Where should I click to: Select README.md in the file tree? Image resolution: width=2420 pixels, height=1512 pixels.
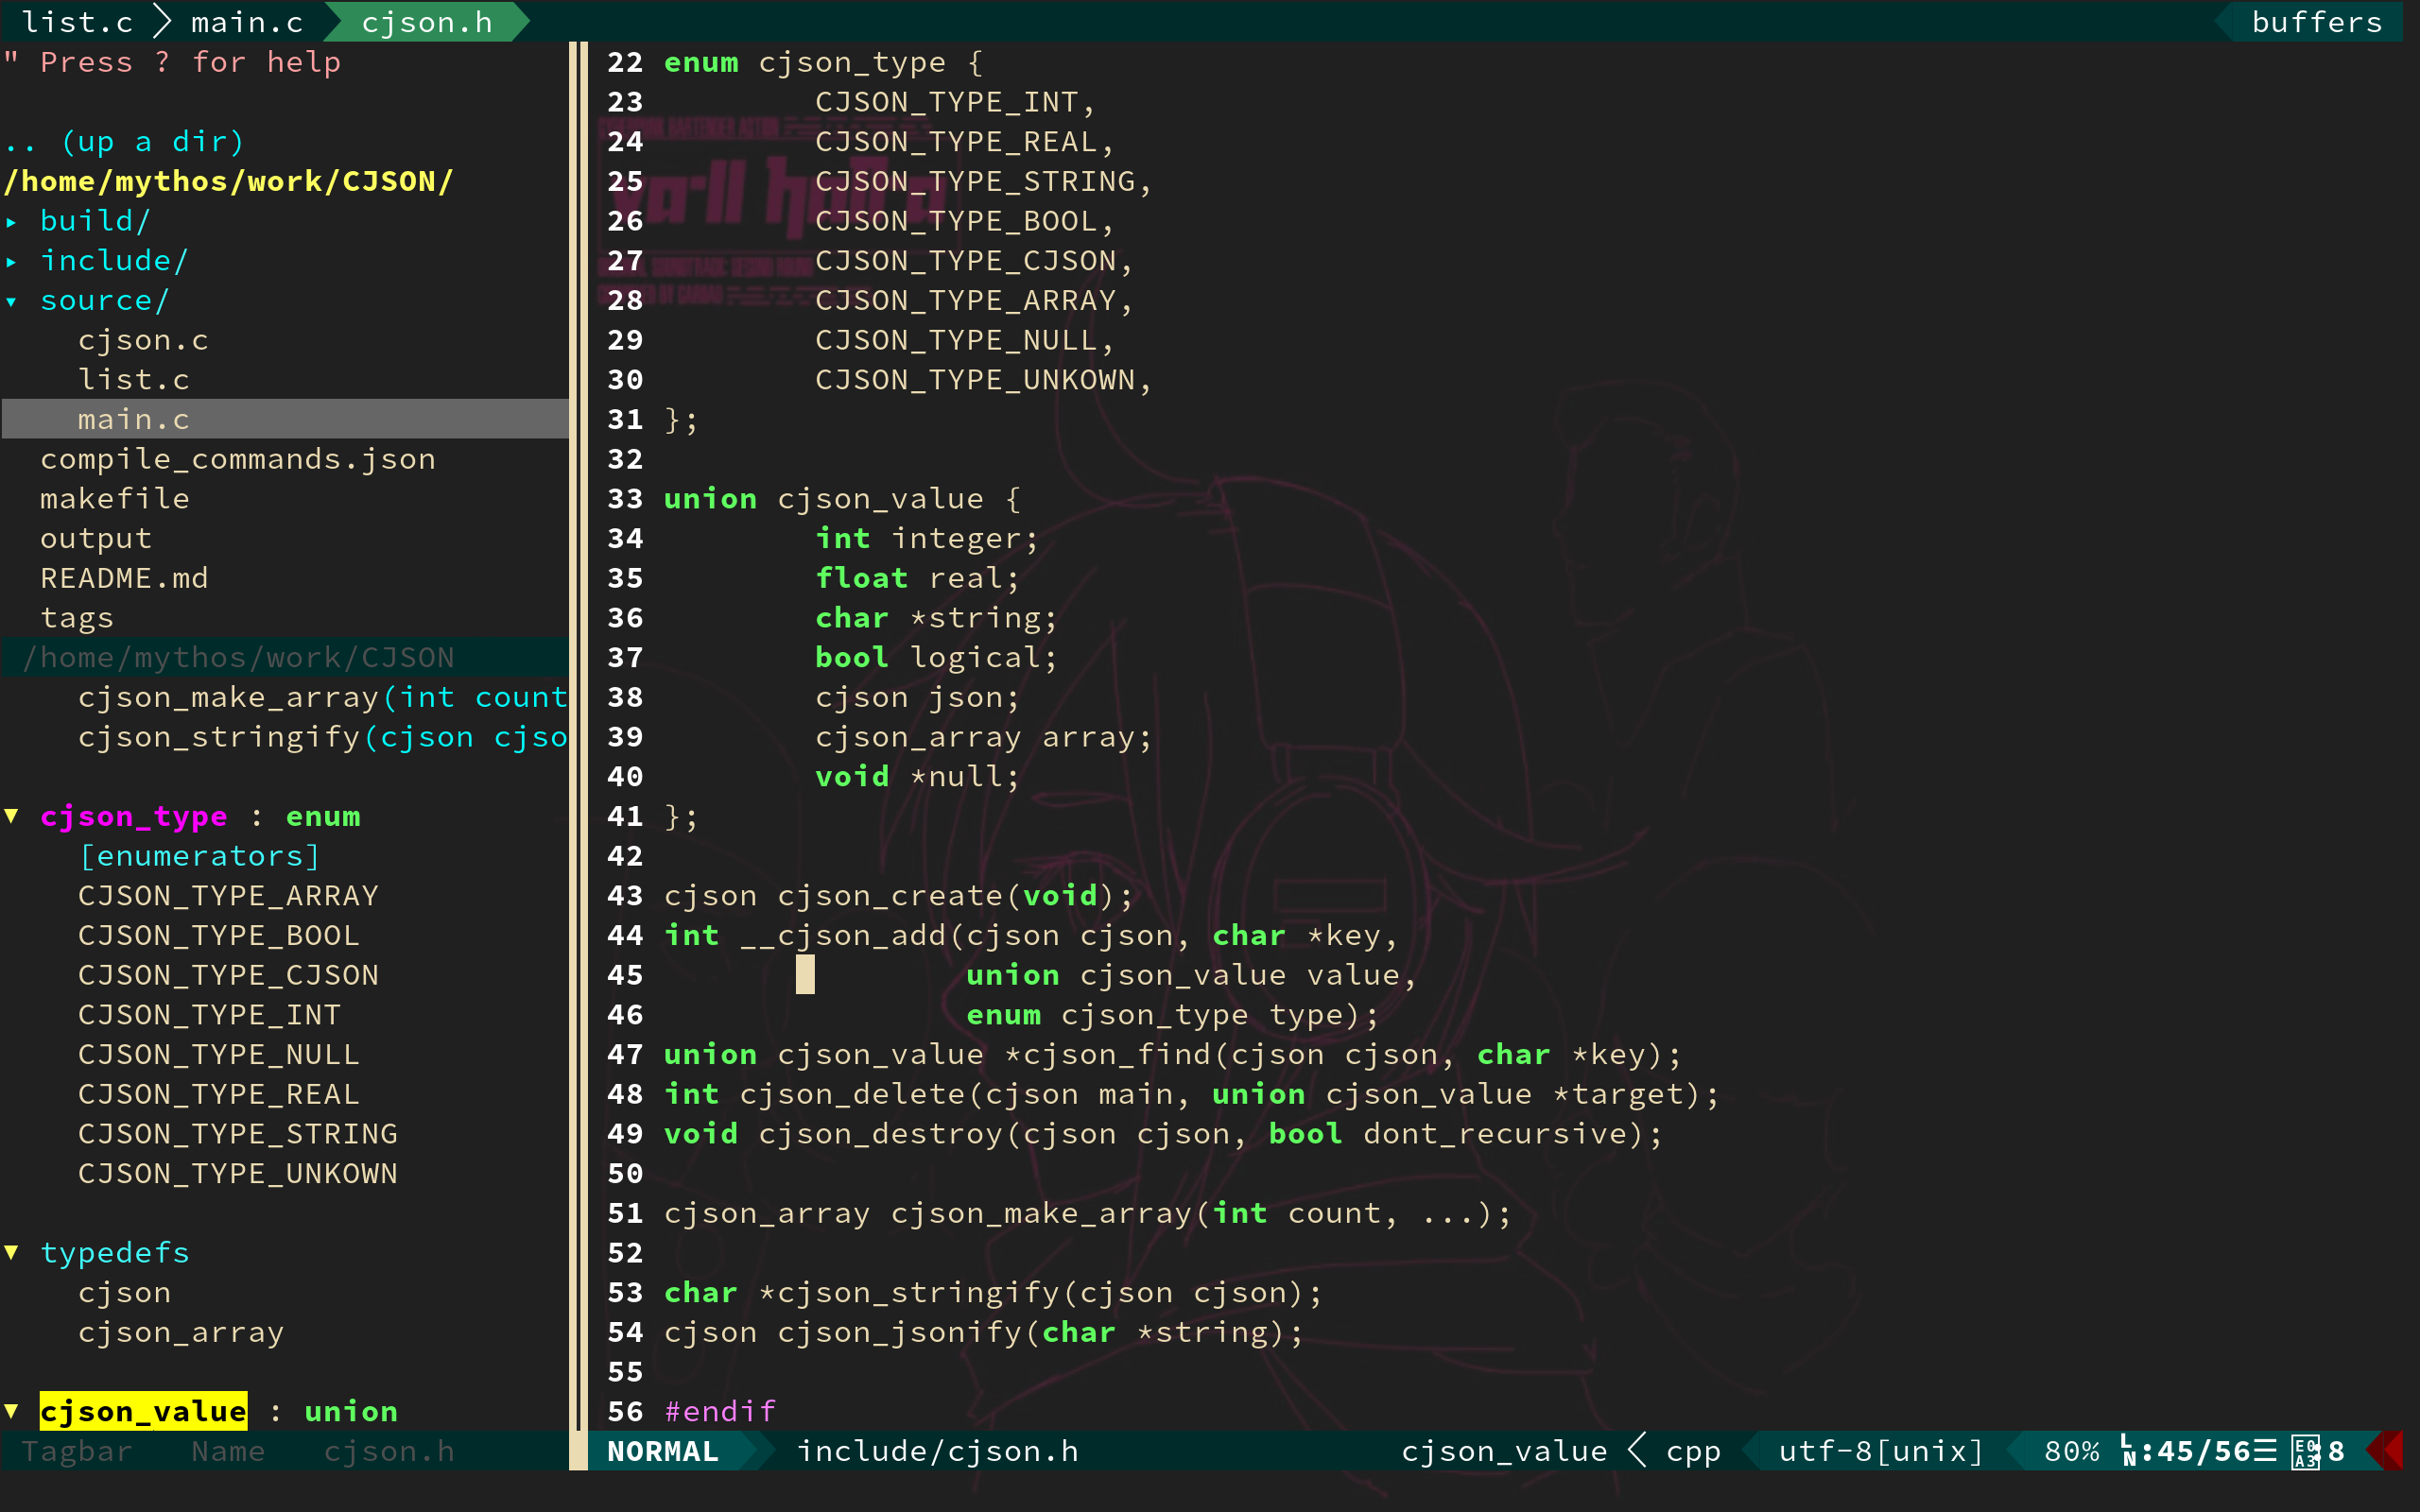[x=123, y=577]
